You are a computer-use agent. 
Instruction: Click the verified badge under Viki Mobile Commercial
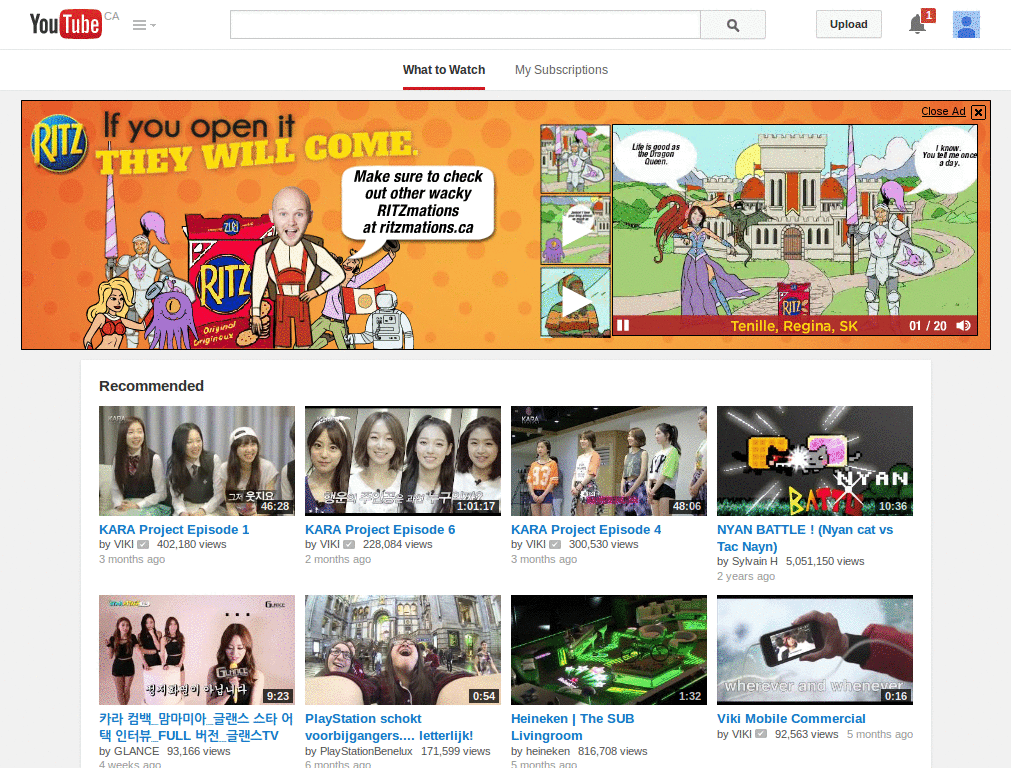pyautogui.click(x=761, y=734)
